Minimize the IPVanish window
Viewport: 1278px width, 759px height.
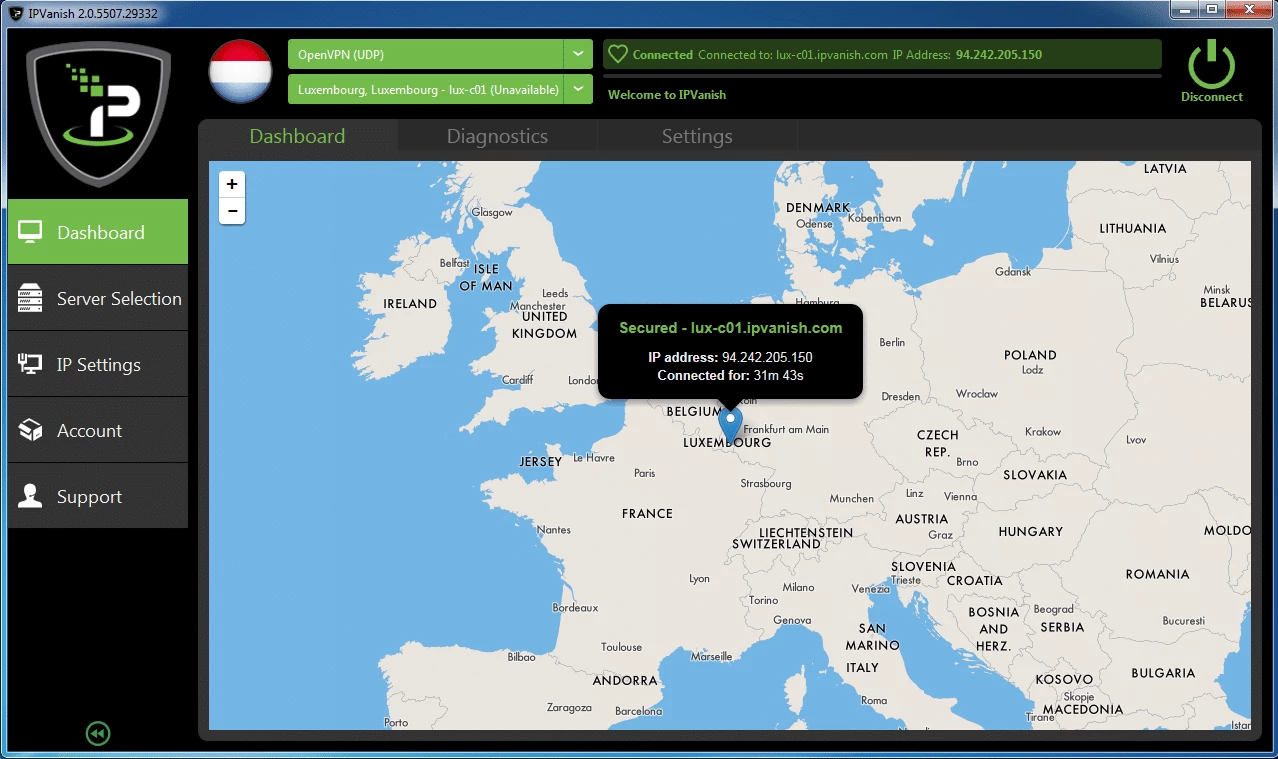pos(1186,10)
